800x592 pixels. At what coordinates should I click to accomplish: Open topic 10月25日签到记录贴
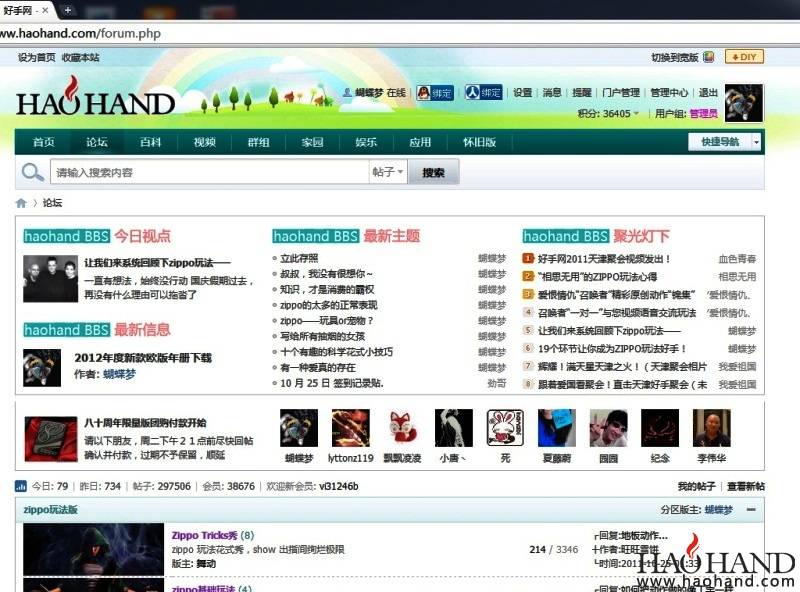coord(332,383)
